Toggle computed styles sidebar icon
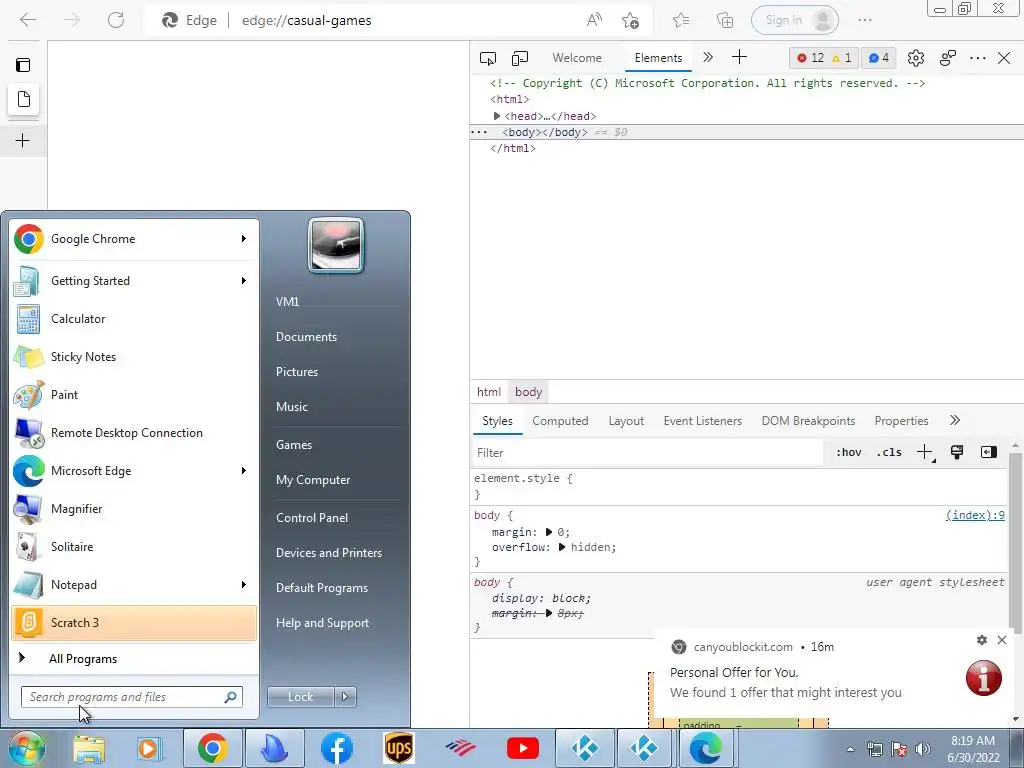Image resolution: width=1024 pixels, height=768 pixels. 989,453
